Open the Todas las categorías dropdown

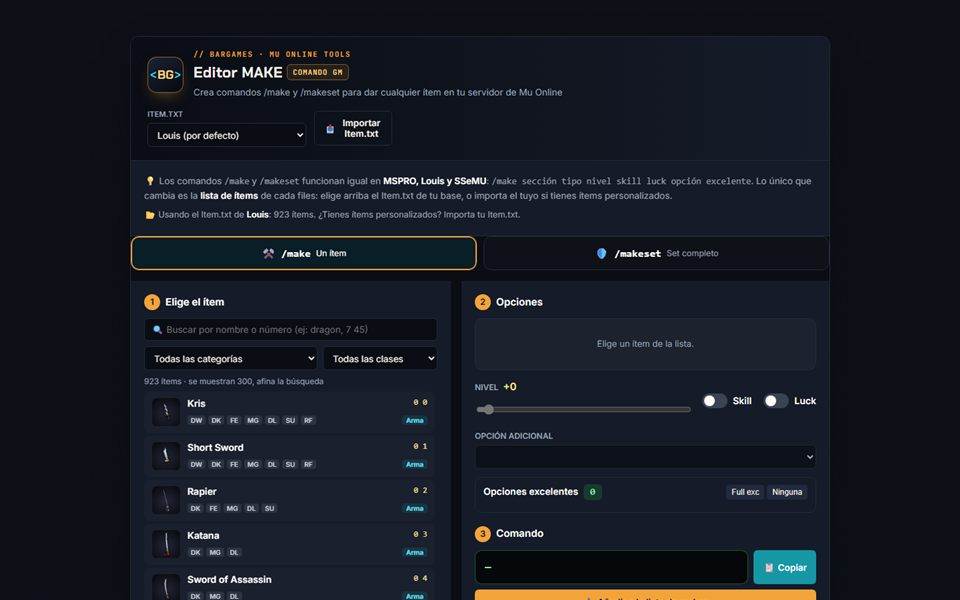point(231,359)
